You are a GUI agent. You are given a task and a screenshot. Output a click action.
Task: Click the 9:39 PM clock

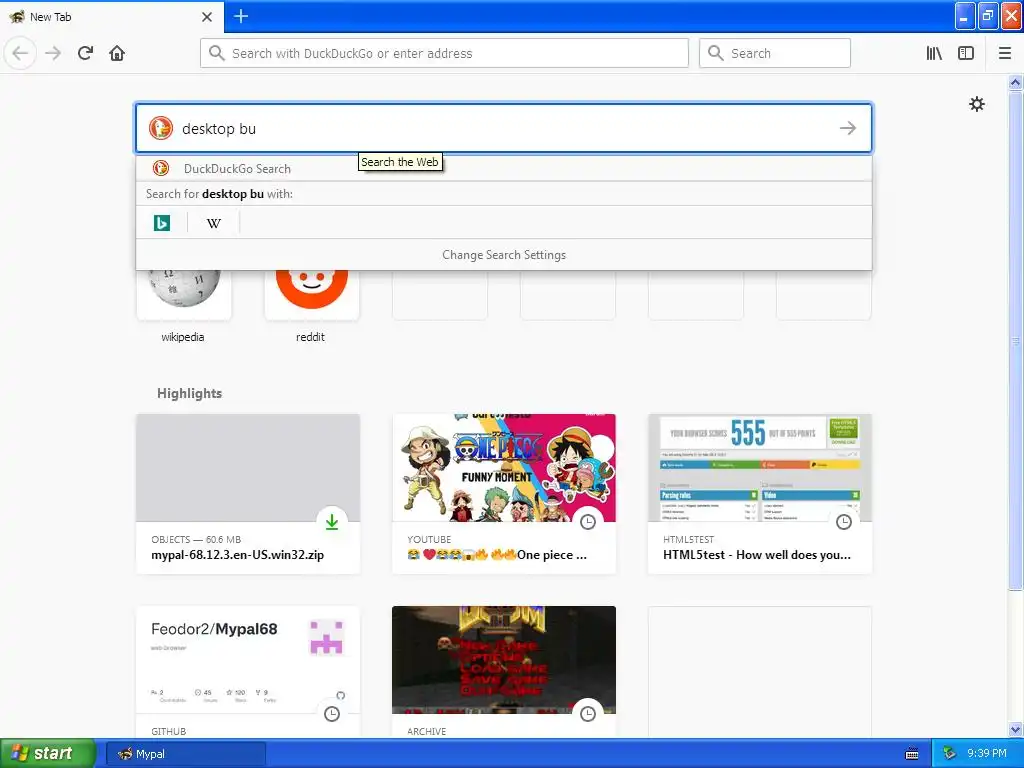click(x=987, y=754)
